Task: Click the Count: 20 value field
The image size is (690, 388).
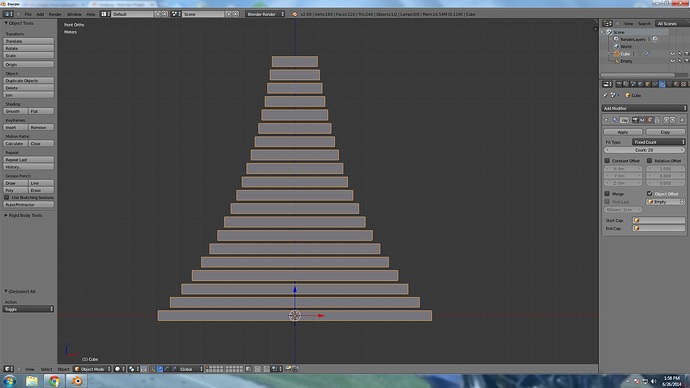Action: 644,150
